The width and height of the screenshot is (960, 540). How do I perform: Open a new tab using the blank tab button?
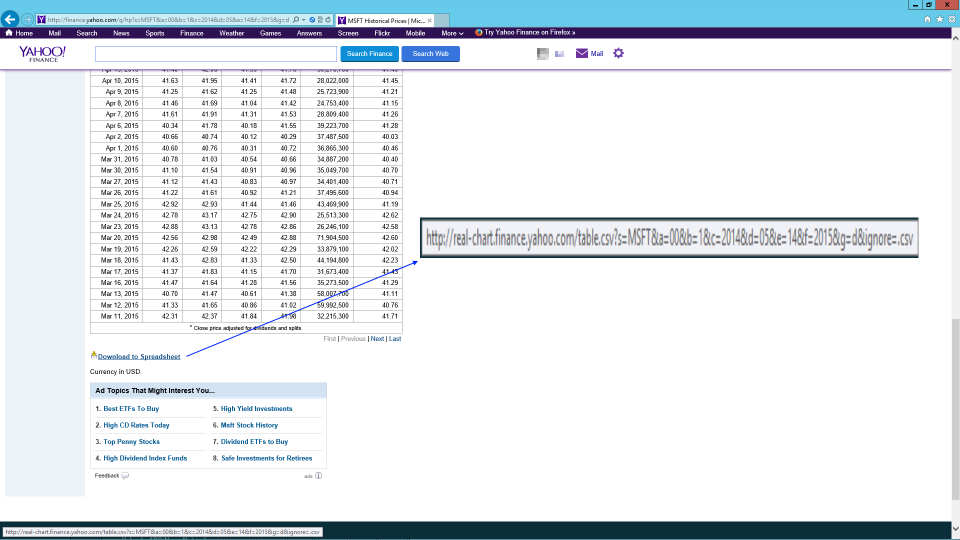click(x=441, y=20)
